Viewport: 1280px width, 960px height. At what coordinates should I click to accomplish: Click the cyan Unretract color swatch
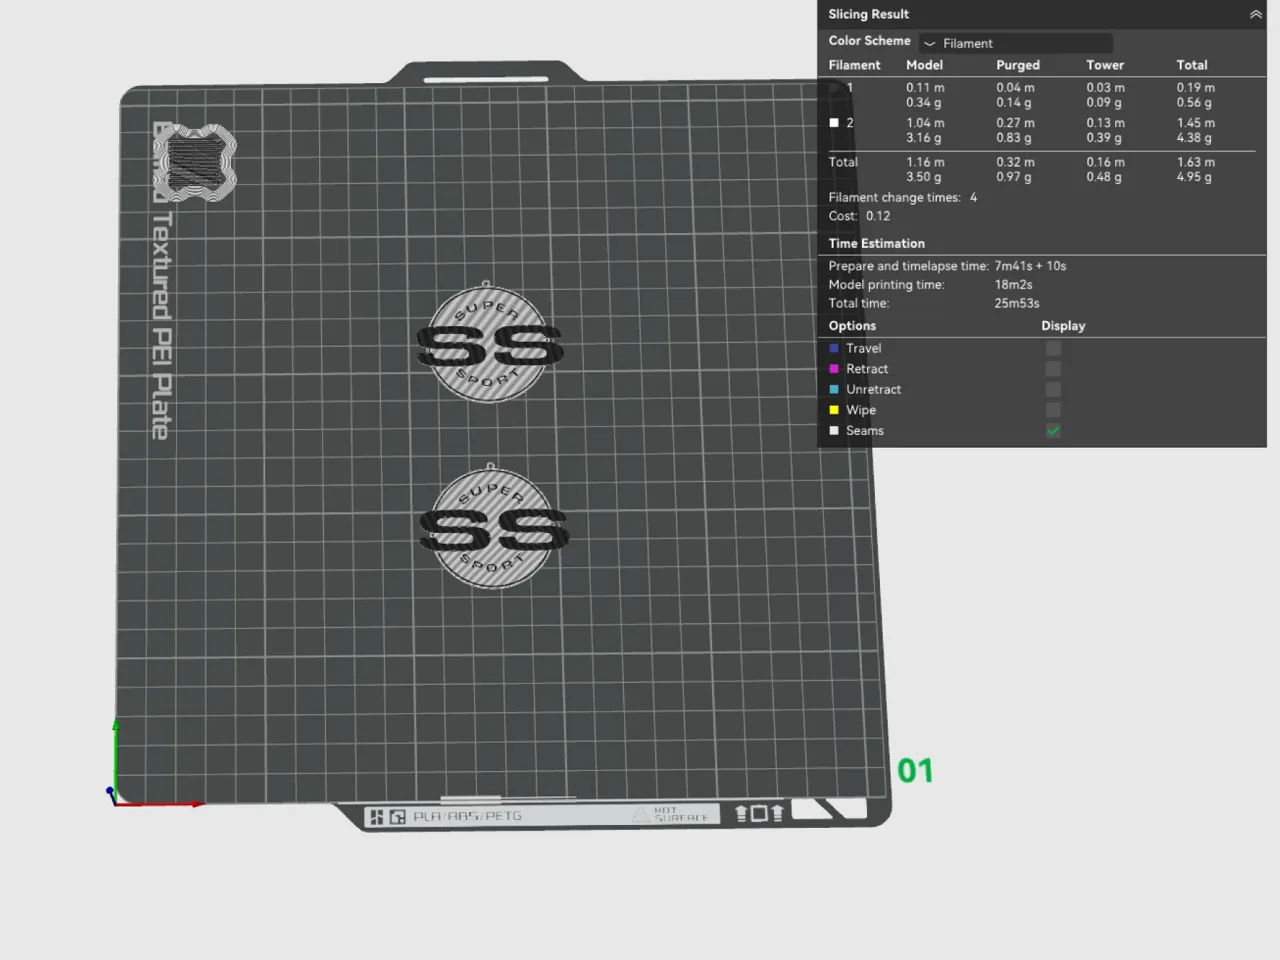[834, 389]
